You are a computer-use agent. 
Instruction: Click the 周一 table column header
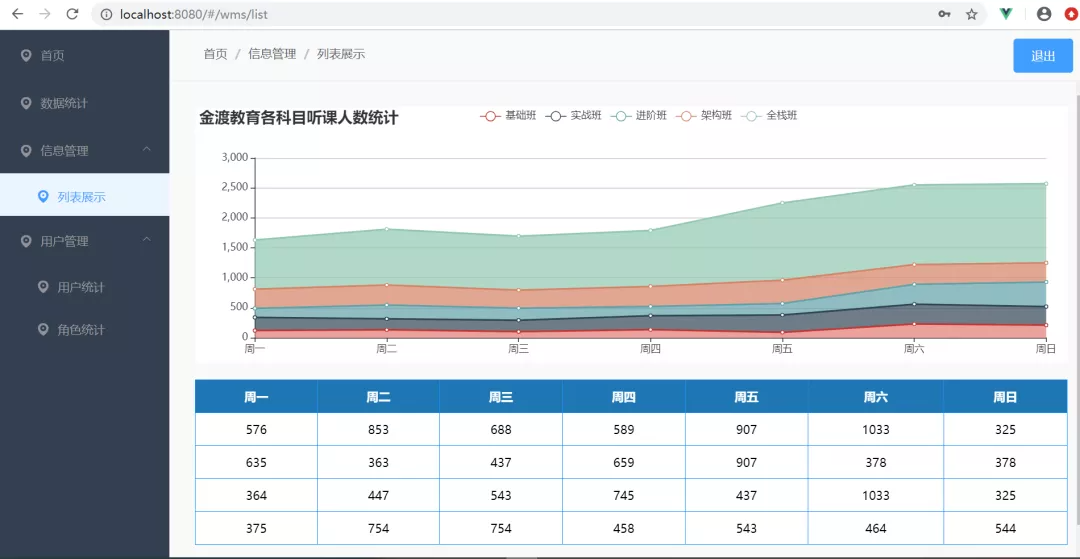(256, 397)
